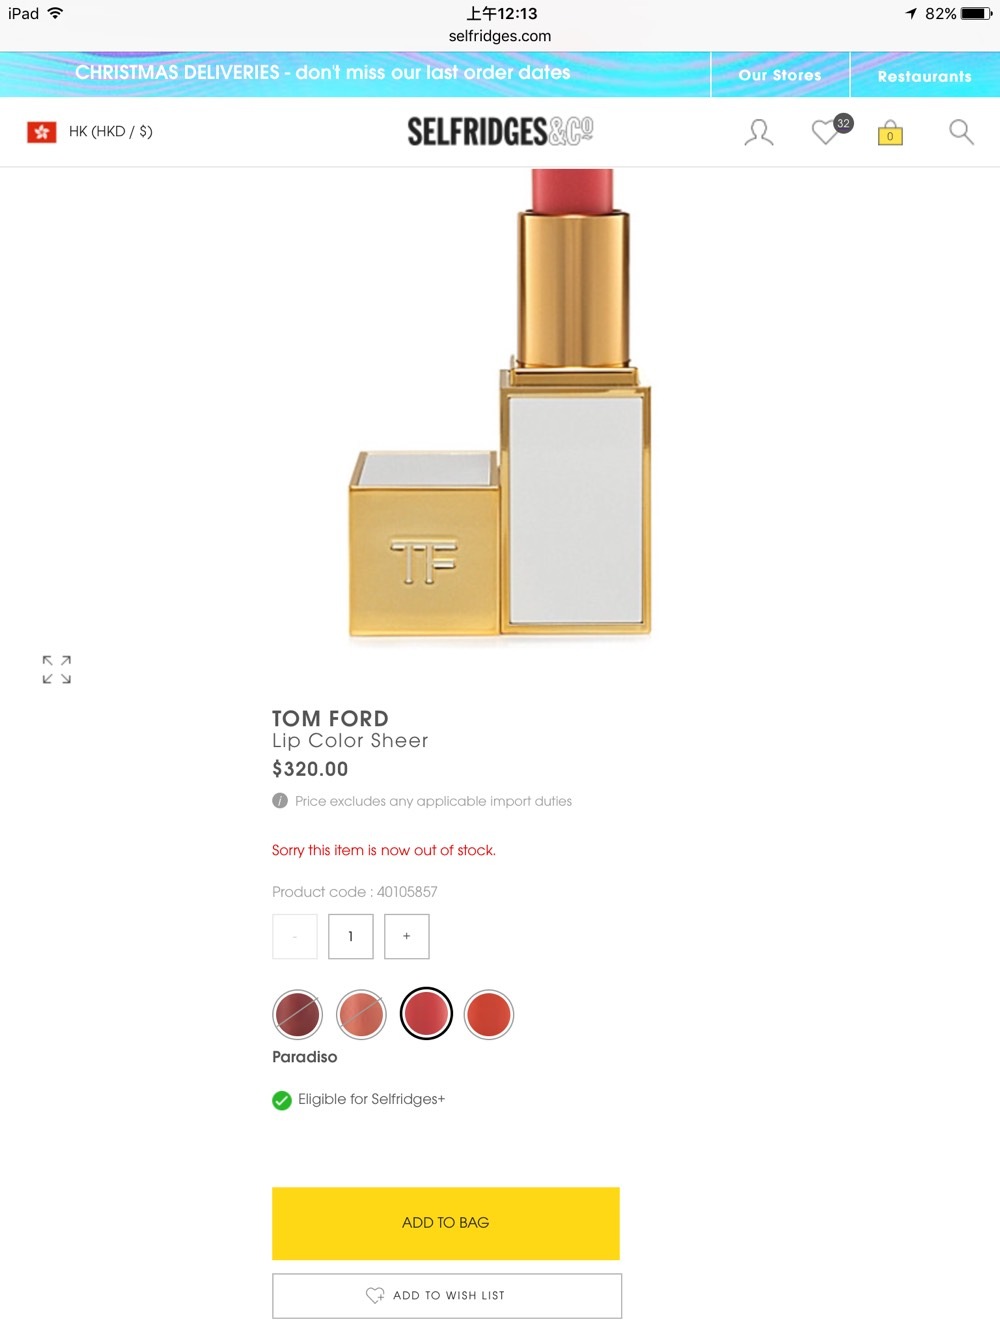Open search with the magnifier icon
This screenshot has width=1000, height=1334.
pyautogui.click(x=961, y=132)
